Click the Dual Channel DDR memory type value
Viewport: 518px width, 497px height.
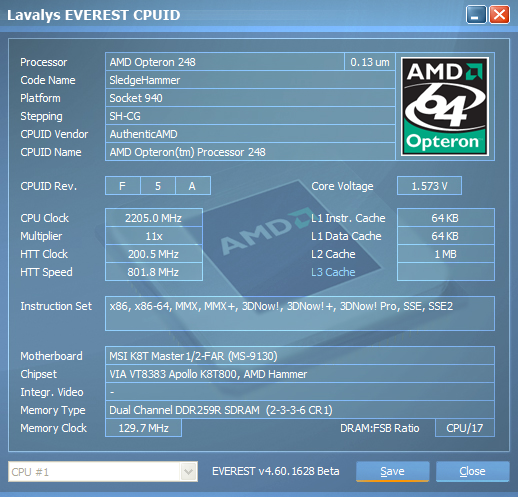coord(300,410)
